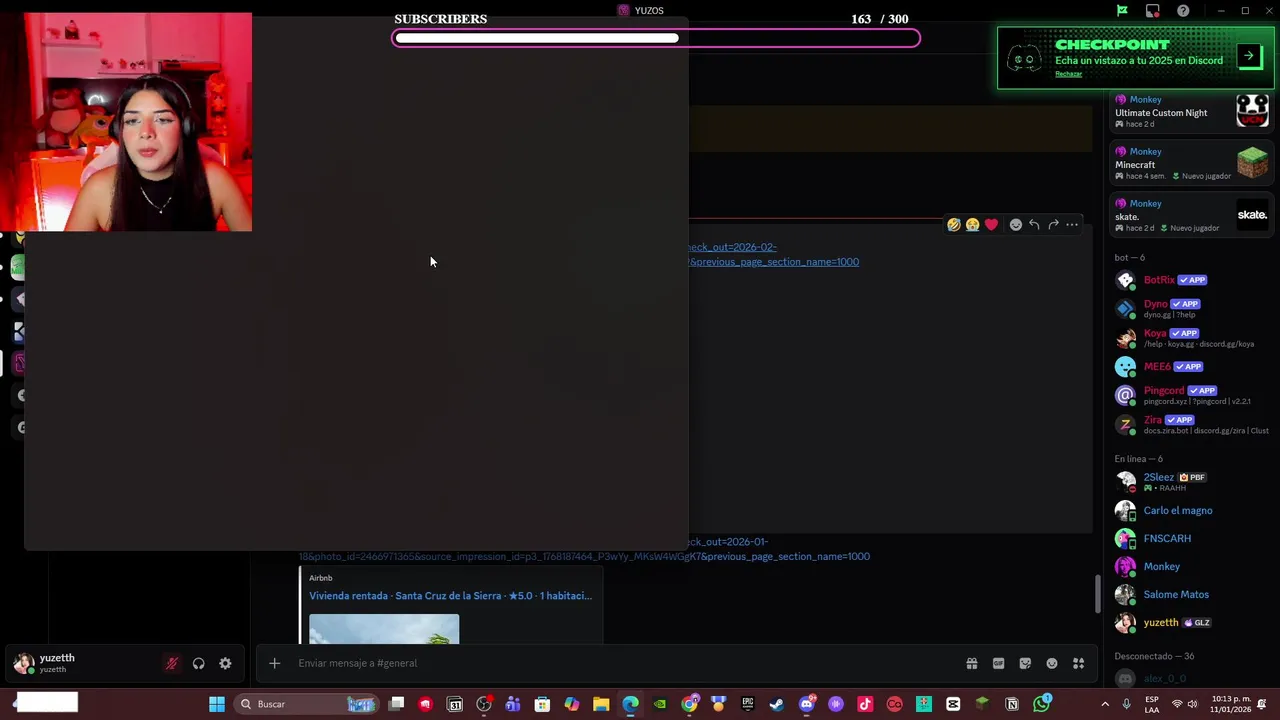Click the taskbar Buscar search box
The image size is (1280, 720).
pyautogui.click(x=306, y=704)
